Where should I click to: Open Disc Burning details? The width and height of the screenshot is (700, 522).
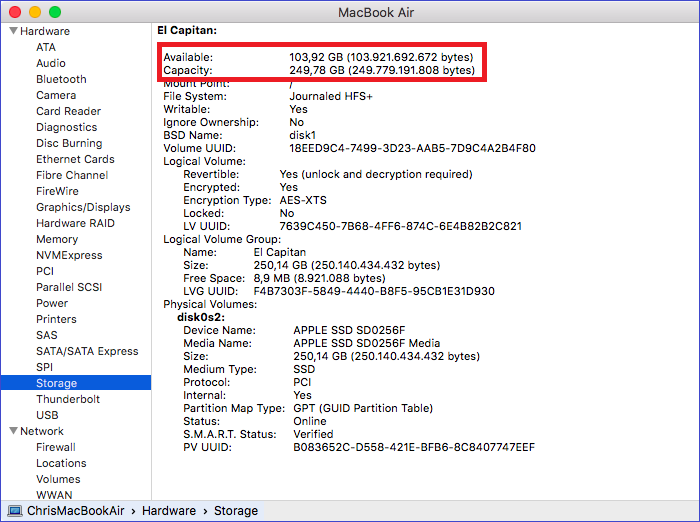pos(69,143)
